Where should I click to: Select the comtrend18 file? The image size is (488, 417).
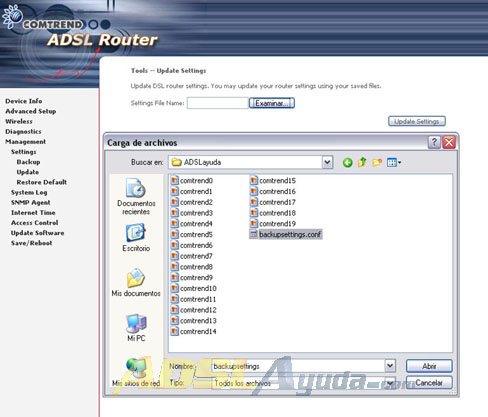(273, 213)
